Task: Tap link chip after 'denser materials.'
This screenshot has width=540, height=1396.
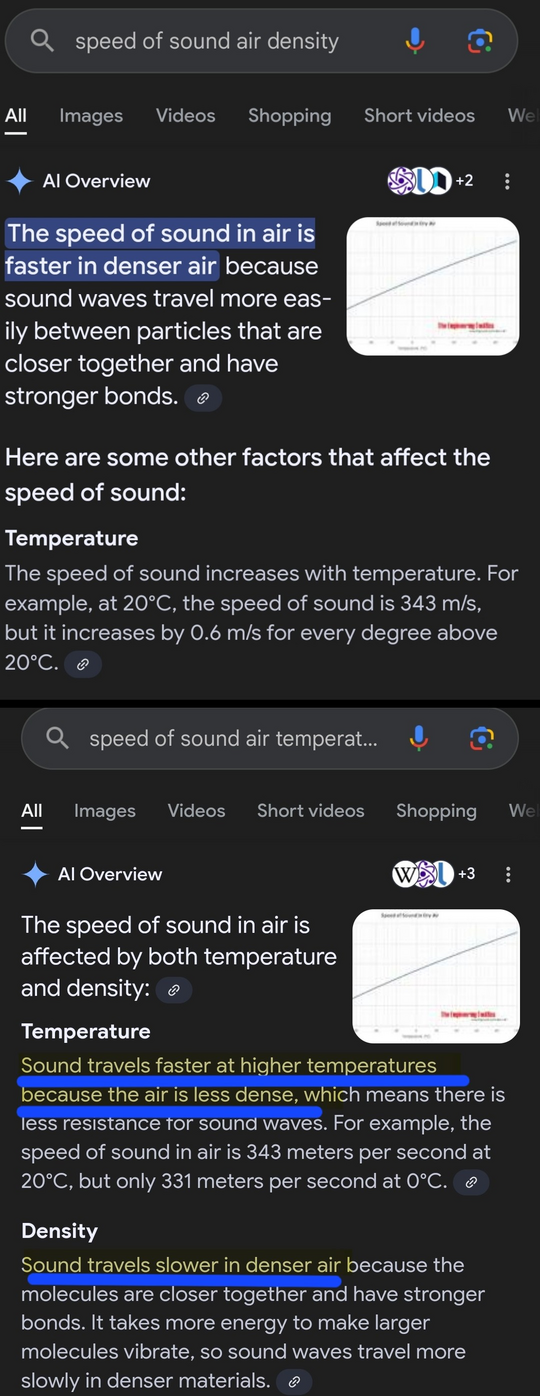Action: click(x=294, y=1382)
